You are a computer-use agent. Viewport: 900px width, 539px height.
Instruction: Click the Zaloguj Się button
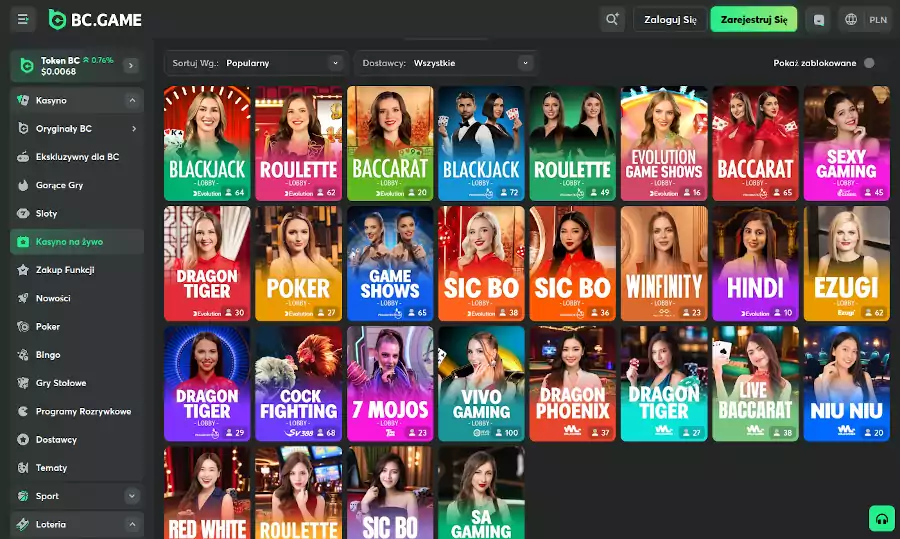tap(669, 19)
